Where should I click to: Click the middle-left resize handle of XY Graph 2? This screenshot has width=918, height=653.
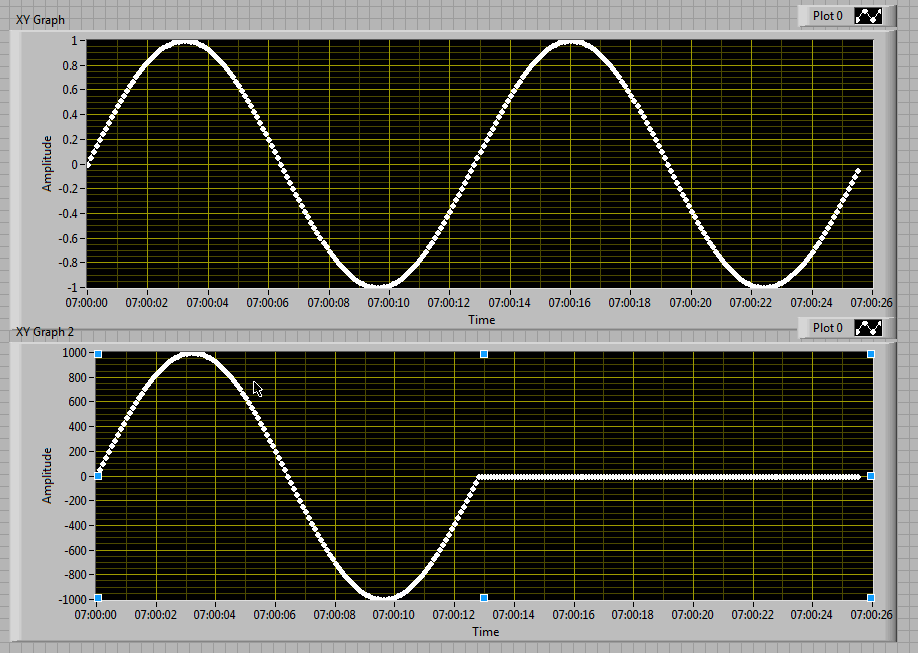(x=98, y=476)
